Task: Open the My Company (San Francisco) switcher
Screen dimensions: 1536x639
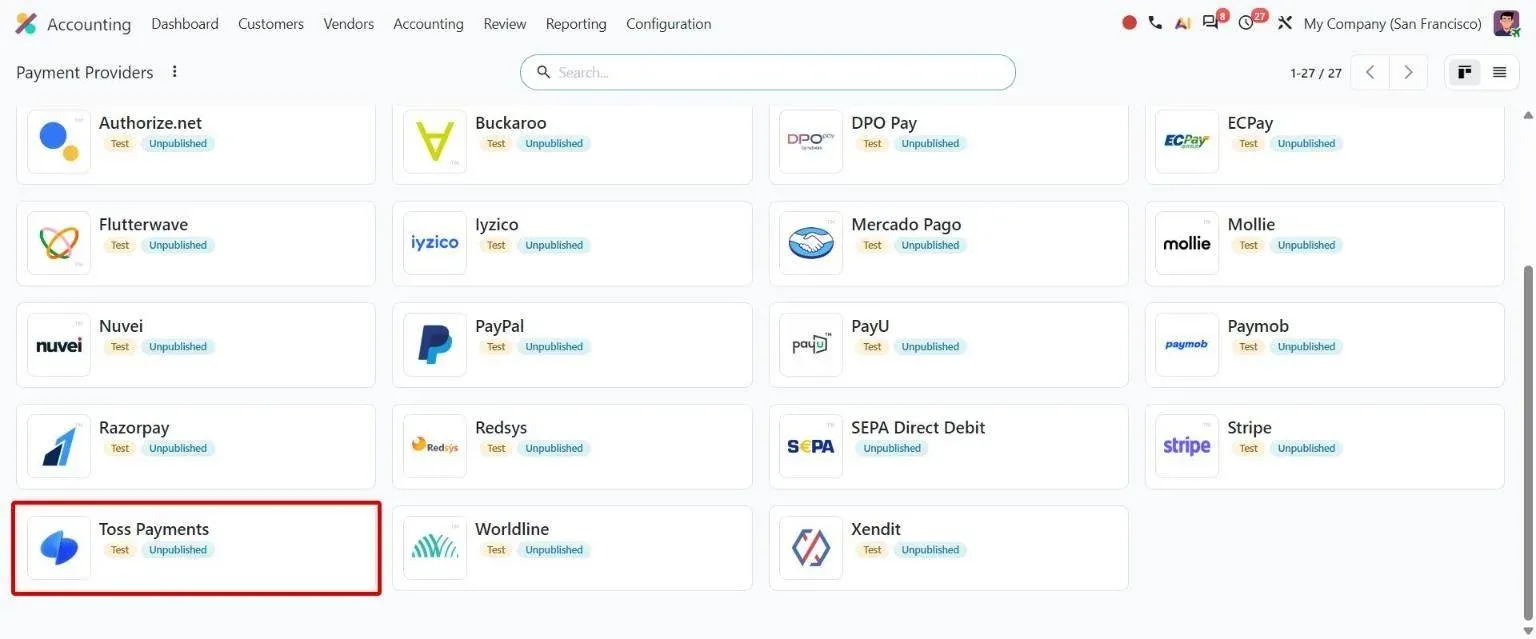Action: [x=1393, y=23]
